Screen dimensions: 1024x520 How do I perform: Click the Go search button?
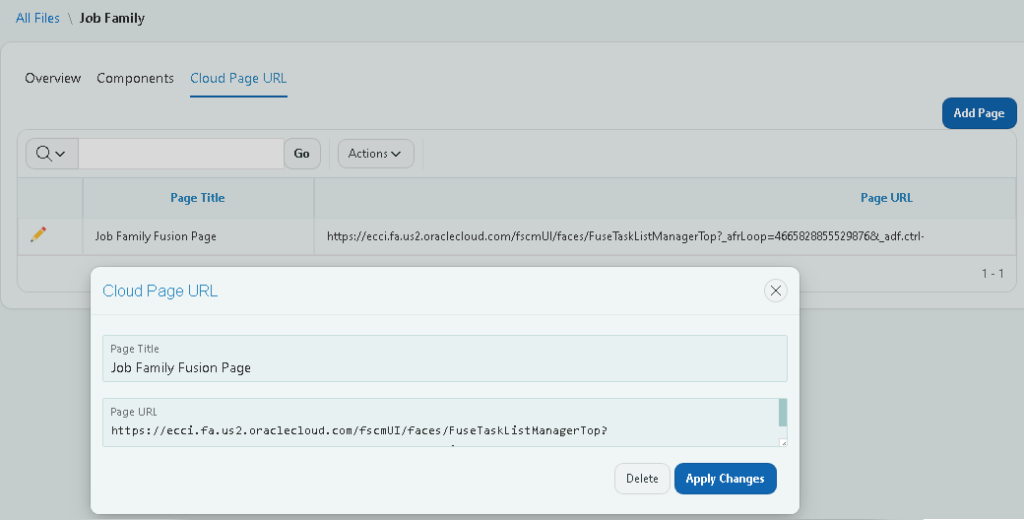point(302,154)
